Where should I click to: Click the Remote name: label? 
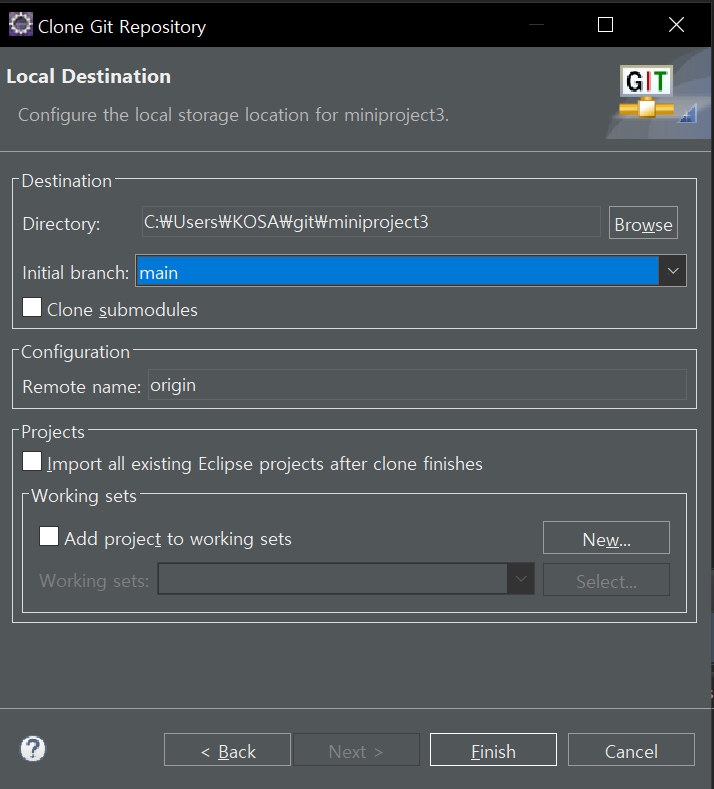82,386
